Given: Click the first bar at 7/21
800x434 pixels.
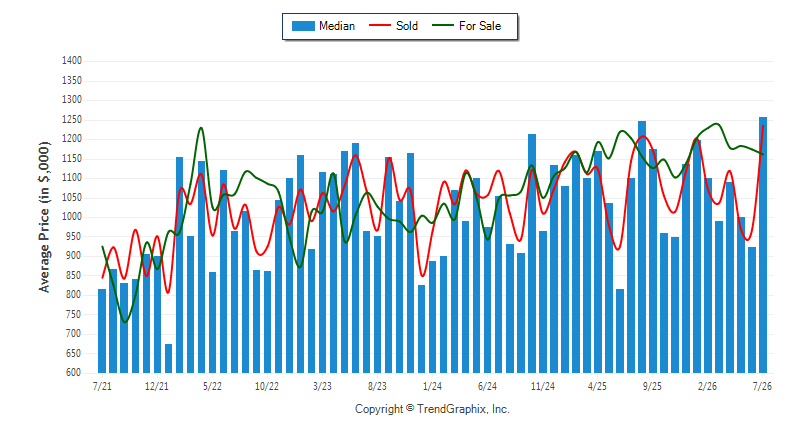Looking at the screenshot, I should coord(102,331).
